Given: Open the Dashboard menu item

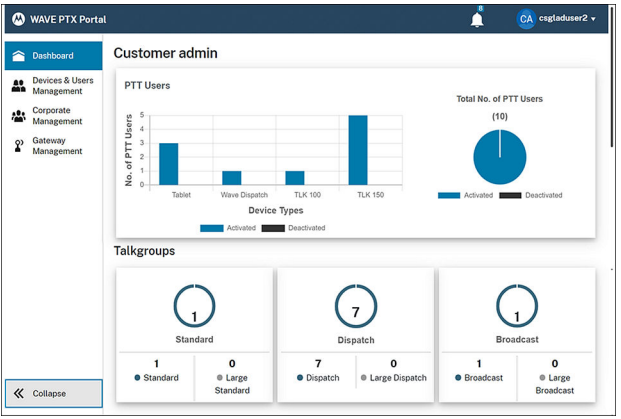Looking at the screenshot, I should (53, 56).
